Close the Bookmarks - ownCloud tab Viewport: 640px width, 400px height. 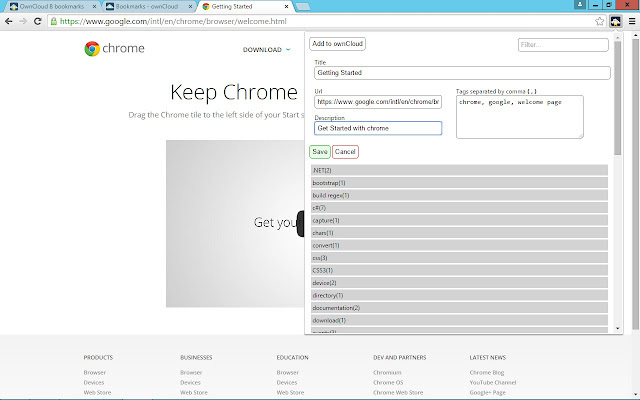click(x=190, y=7)
